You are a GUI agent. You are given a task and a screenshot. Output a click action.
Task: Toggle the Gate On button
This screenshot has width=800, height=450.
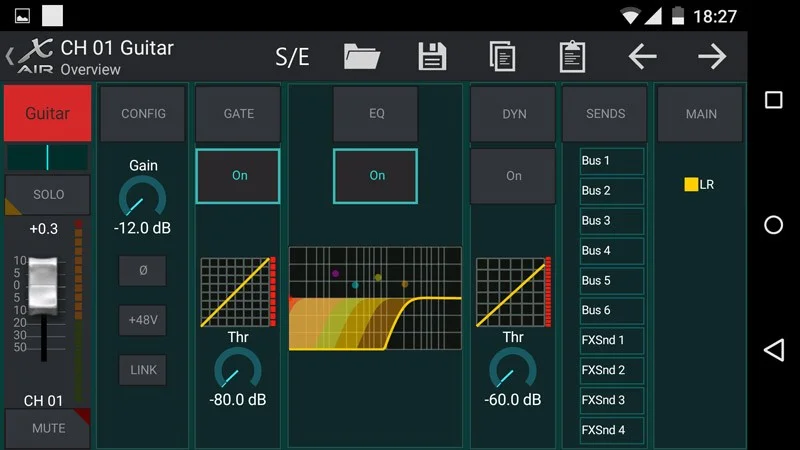239,176
